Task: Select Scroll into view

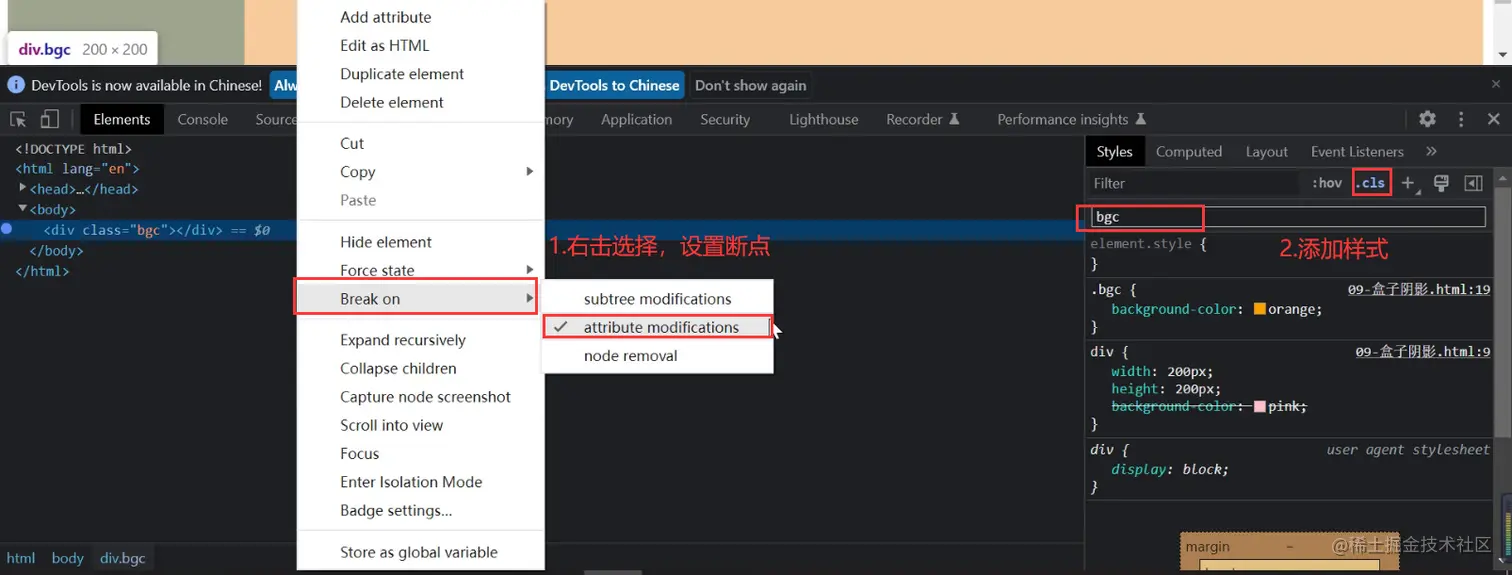Action: click(x=421, y=425)
